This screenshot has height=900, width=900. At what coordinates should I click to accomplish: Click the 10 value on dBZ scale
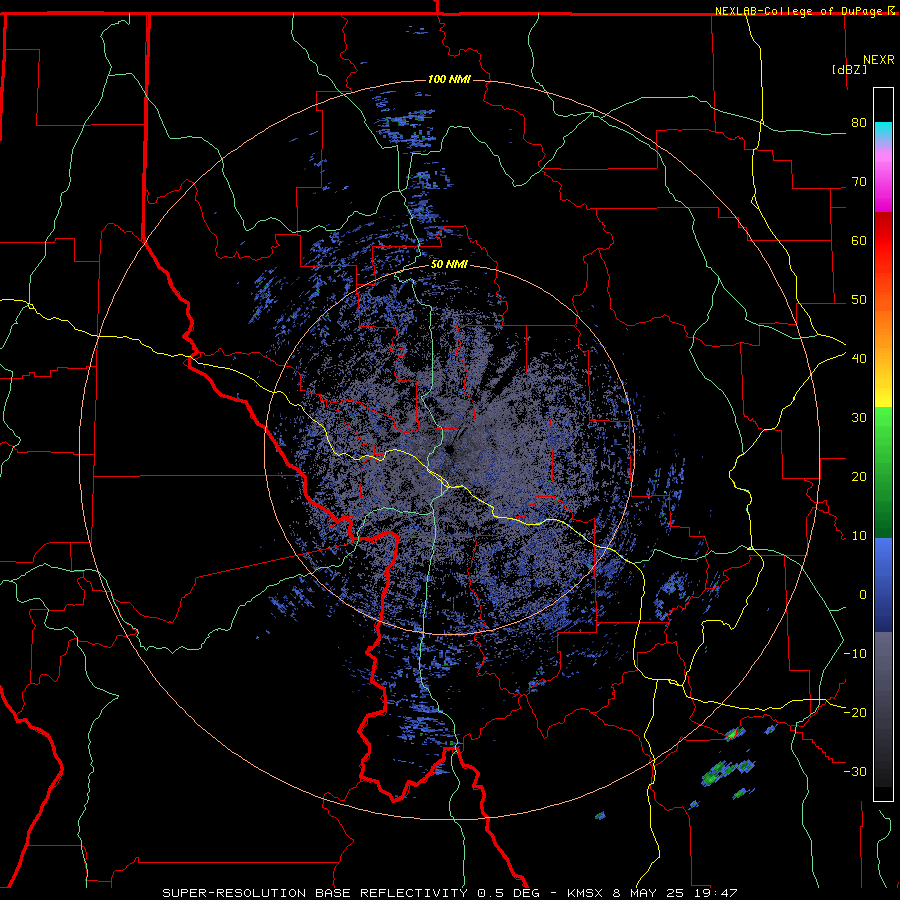click(x=859, y=536)
